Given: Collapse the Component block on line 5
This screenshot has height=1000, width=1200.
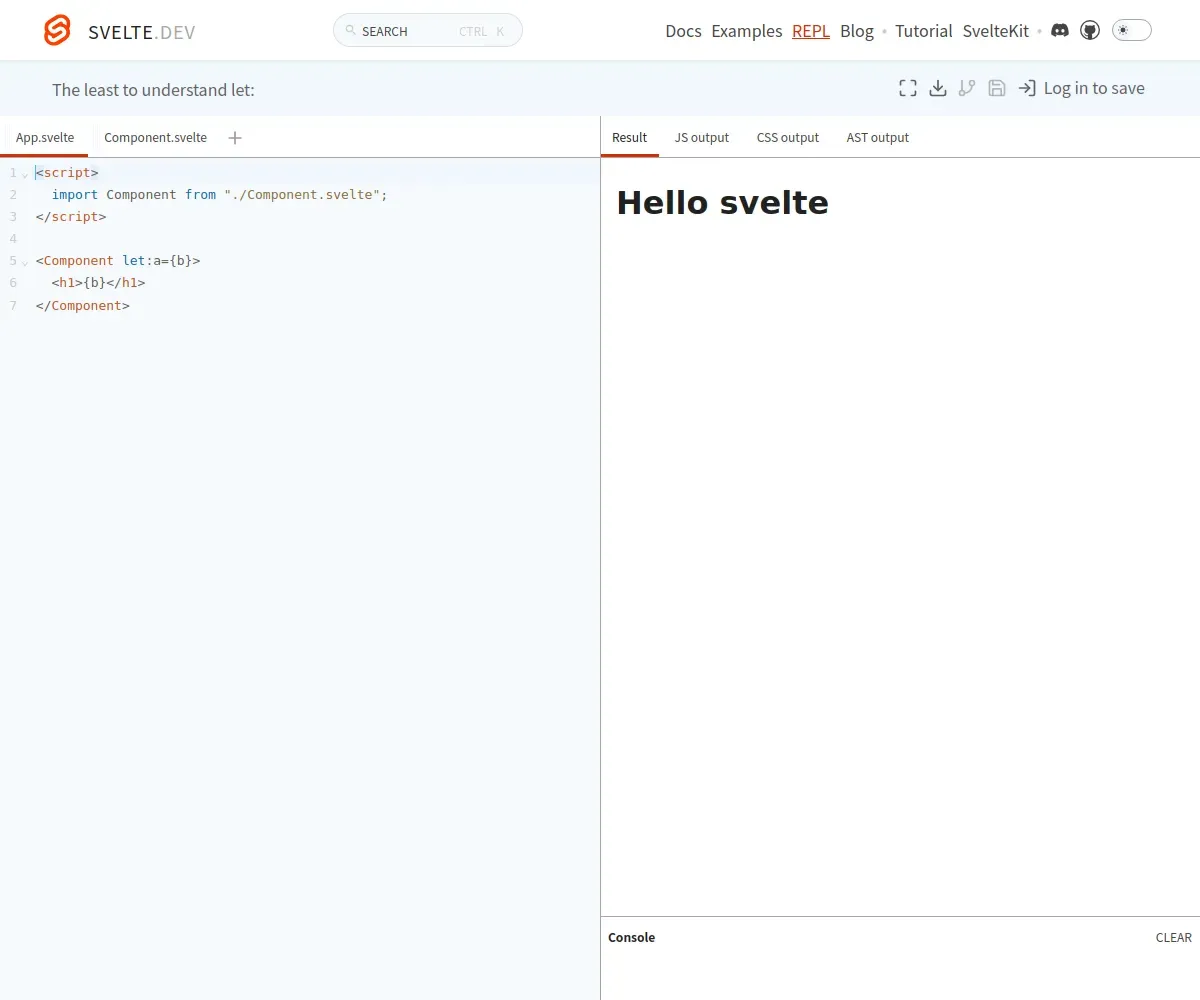Looking at the screenshot, I should coord(25,262).
